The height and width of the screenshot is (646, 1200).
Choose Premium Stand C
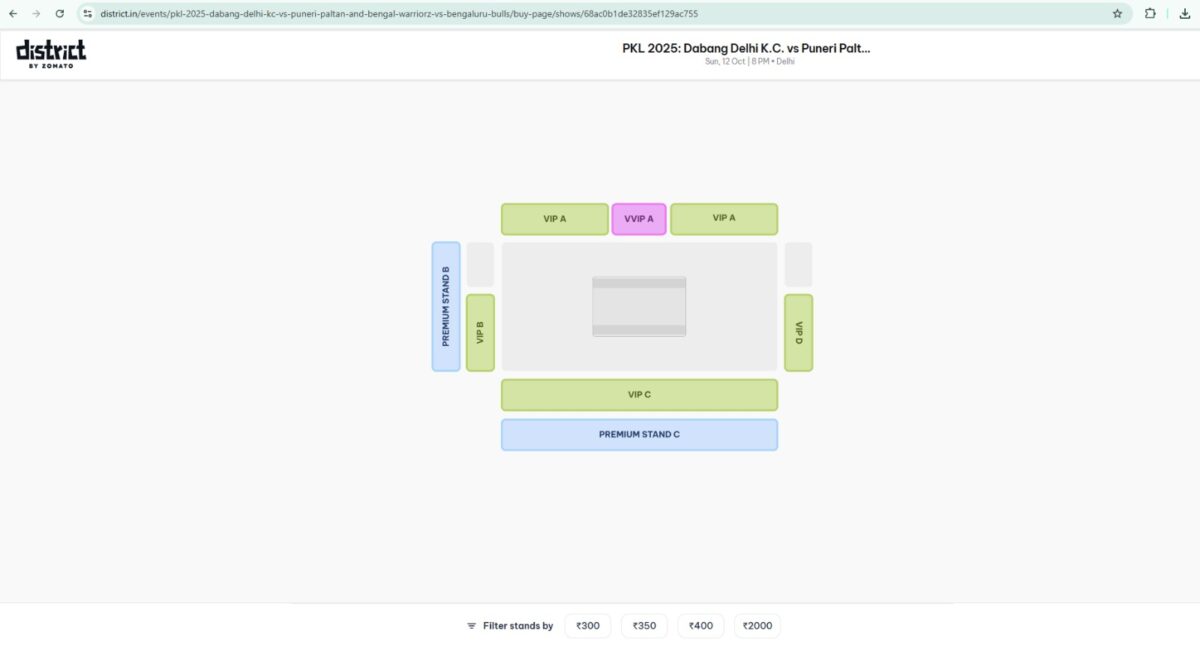(639, 433)
